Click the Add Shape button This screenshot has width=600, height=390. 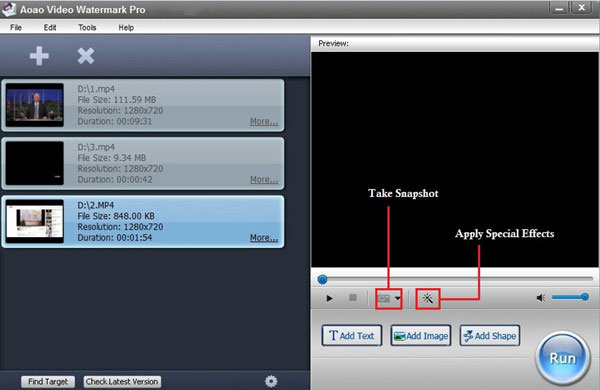click(489, 336)
